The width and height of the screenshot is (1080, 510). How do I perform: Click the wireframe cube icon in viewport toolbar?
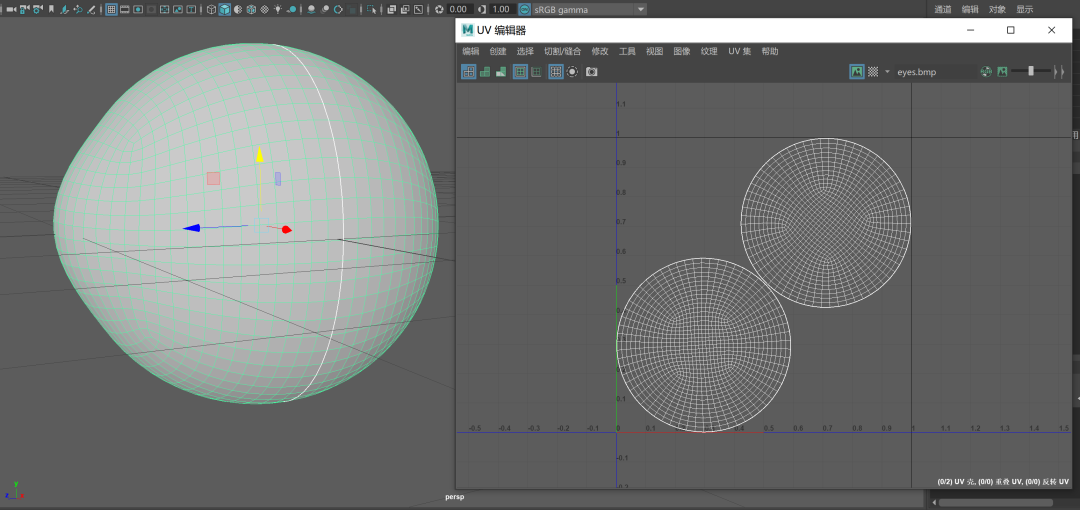[x=211, y=9]
